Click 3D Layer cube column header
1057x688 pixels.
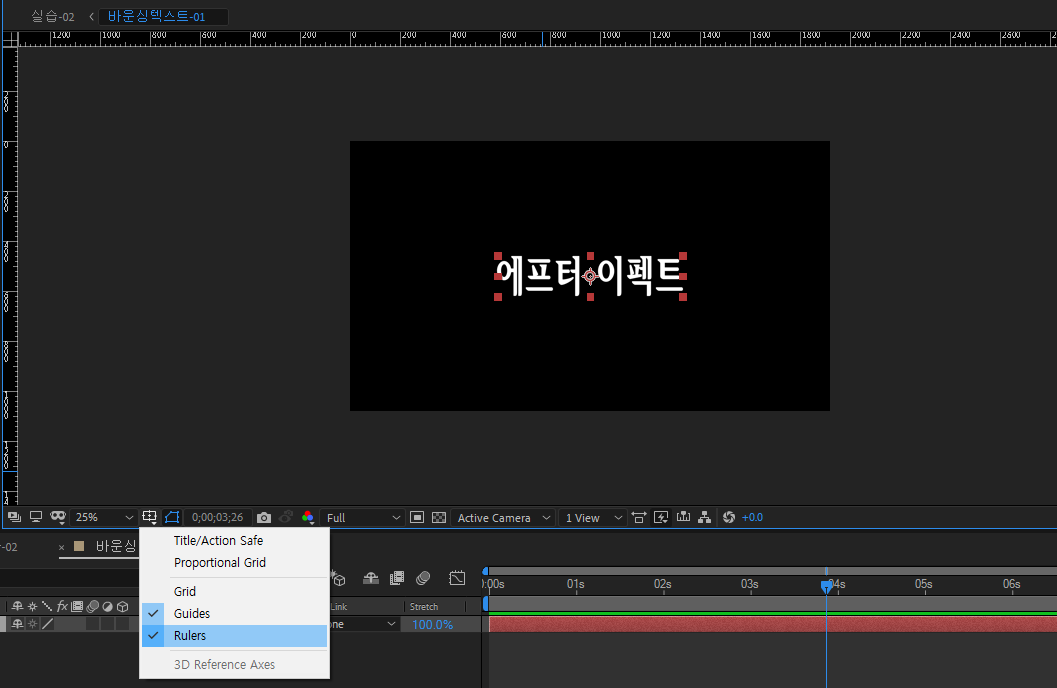click(123, 606)
